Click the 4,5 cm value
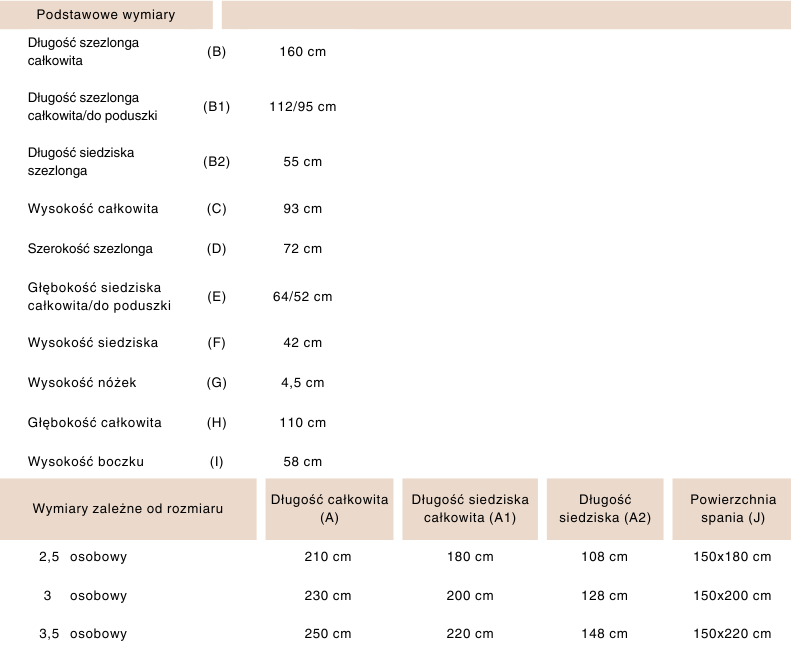791x649 pixels. [x=302, y=382]
